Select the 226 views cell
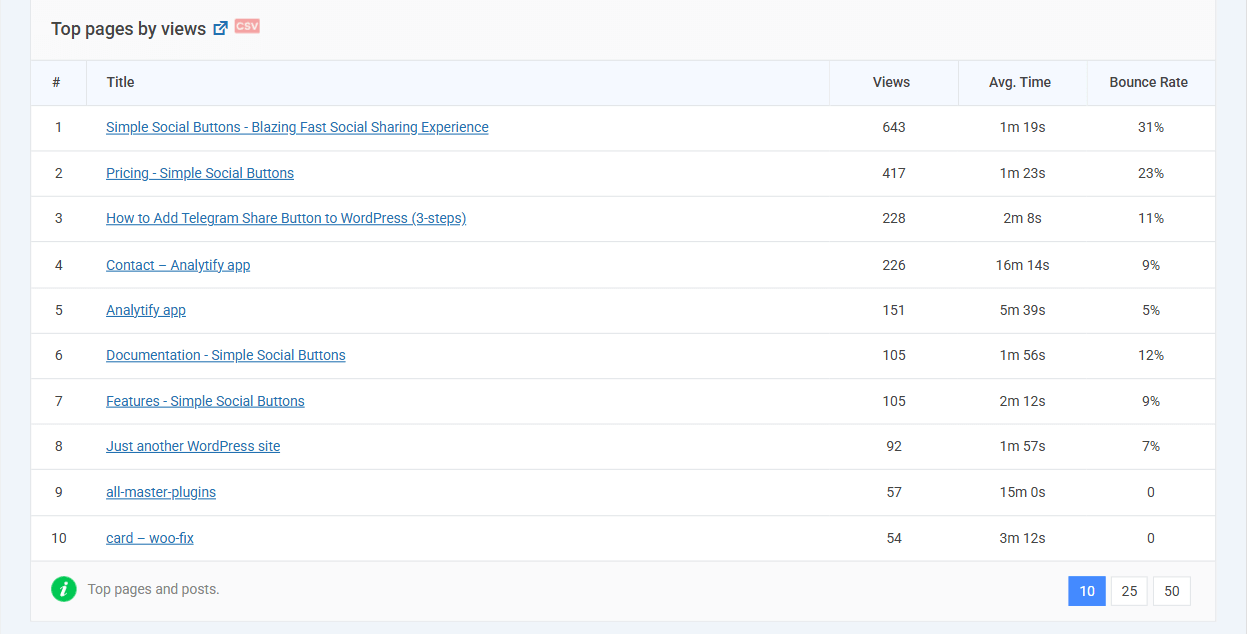Viewport: 1247px width, 634px height. (x=893, y=265)
